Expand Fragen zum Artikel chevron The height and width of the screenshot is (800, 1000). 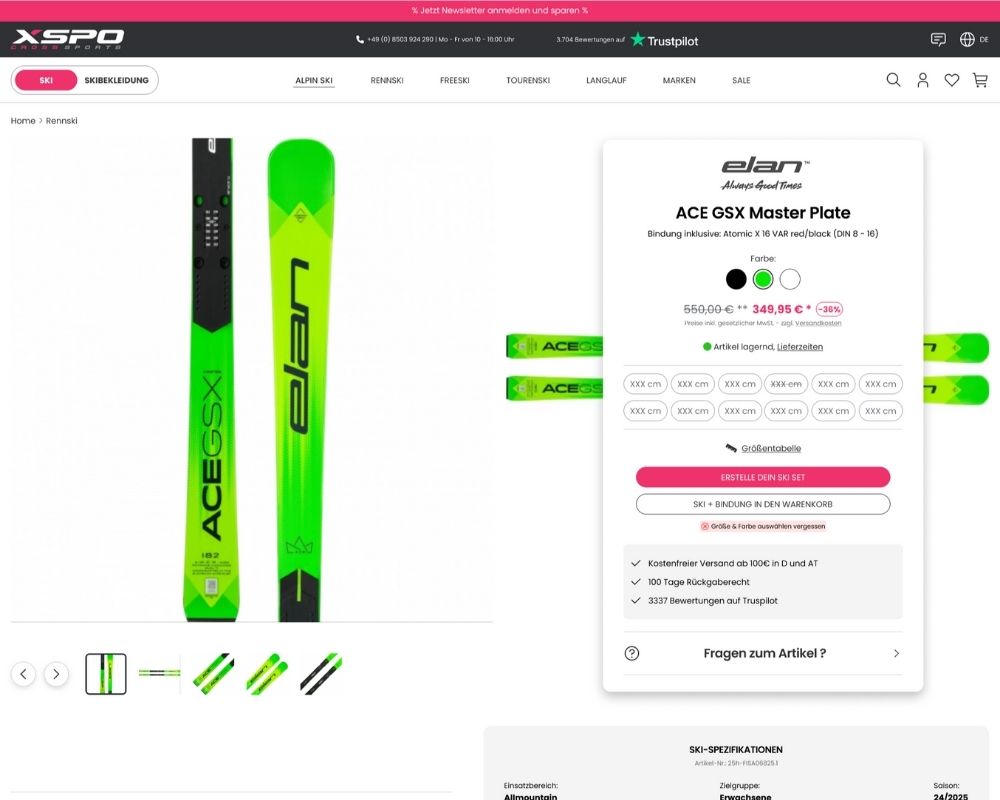click(896, 653)
